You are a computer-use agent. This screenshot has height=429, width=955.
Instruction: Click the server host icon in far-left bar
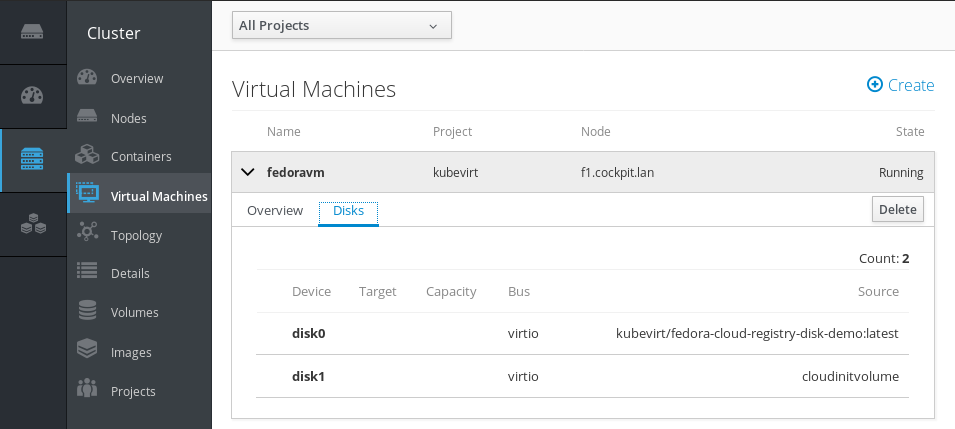[33, 31]
